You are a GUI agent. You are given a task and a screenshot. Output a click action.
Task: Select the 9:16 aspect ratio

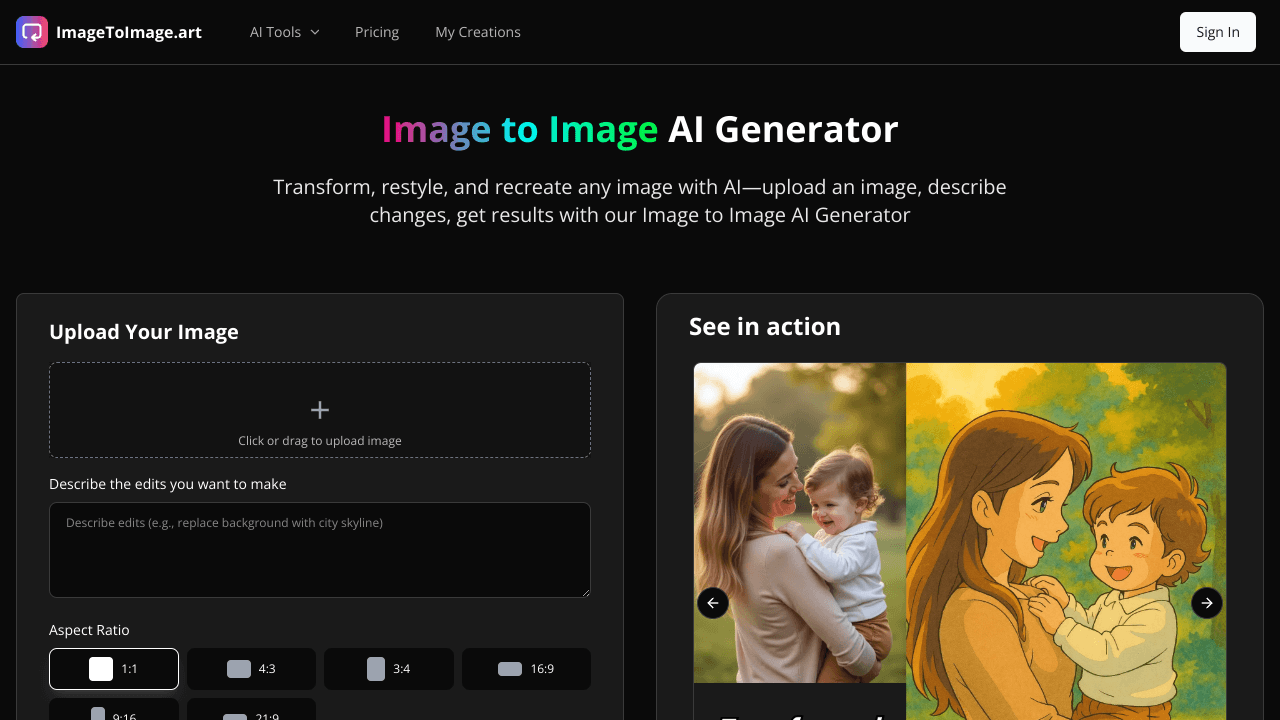(114, 714)
